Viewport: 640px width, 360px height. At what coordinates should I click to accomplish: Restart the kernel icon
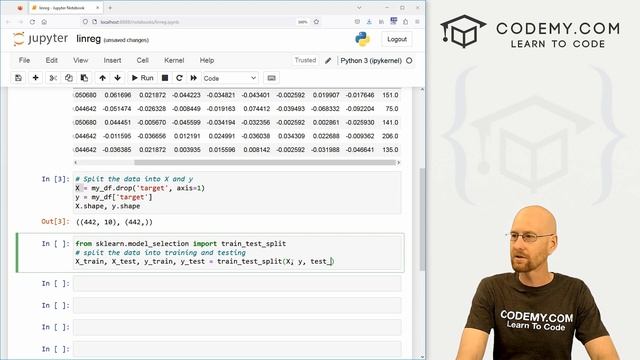pyautogui.click(x=179, y=78)
